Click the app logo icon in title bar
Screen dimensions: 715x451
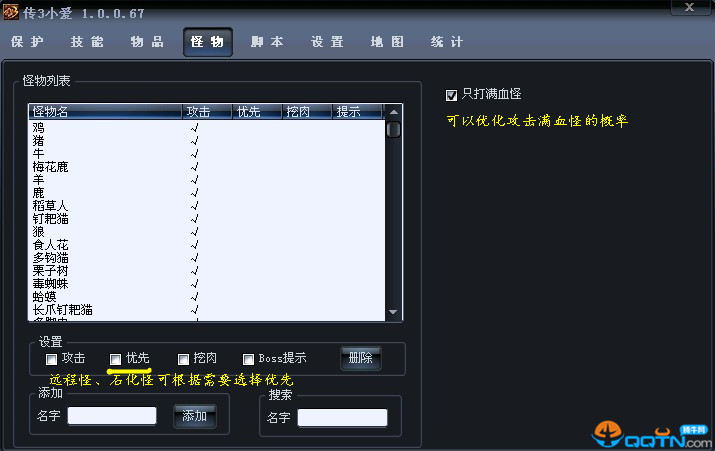(x=11, y=9)
